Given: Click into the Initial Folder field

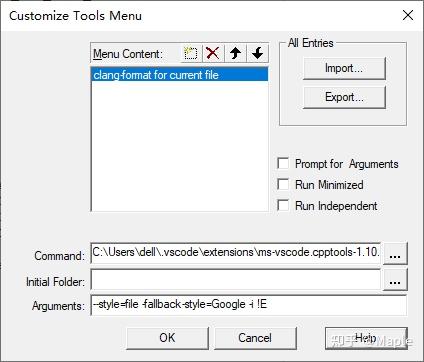Looking at the screenshot, I should coord(236,280).
